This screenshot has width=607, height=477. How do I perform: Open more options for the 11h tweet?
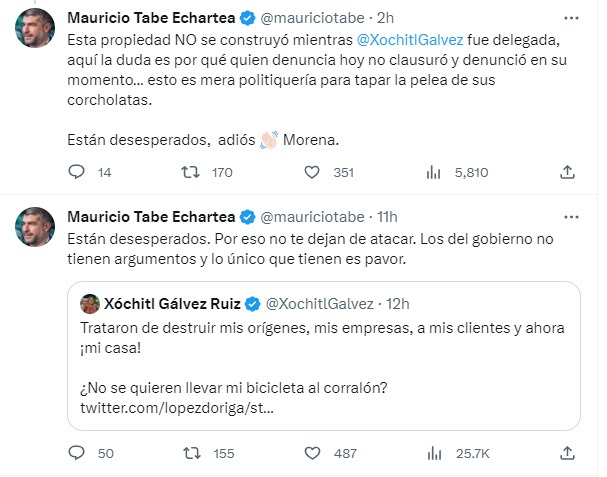pos(569,216)
